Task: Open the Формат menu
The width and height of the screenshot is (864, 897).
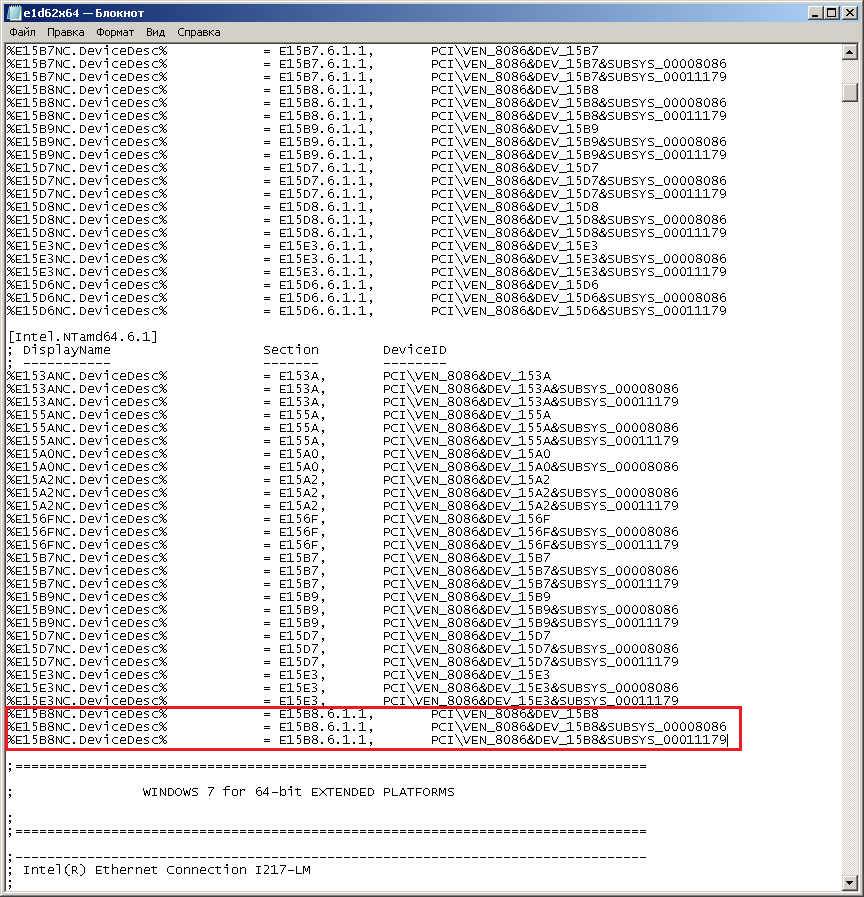Action: coord(115,32)
